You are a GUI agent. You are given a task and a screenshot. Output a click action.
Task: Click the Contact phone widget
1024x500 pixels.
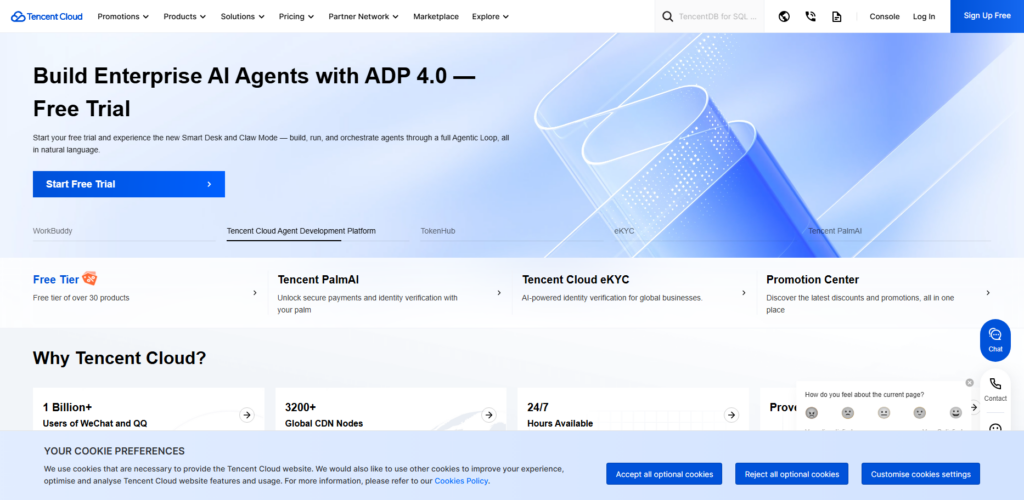(995, 390)
